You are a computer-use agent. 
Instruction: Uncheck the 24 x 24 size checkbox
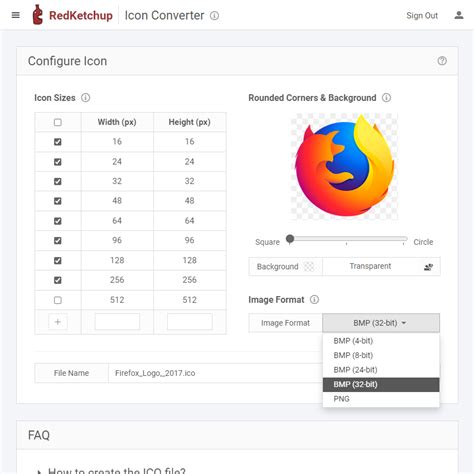(x=58, y=162)
